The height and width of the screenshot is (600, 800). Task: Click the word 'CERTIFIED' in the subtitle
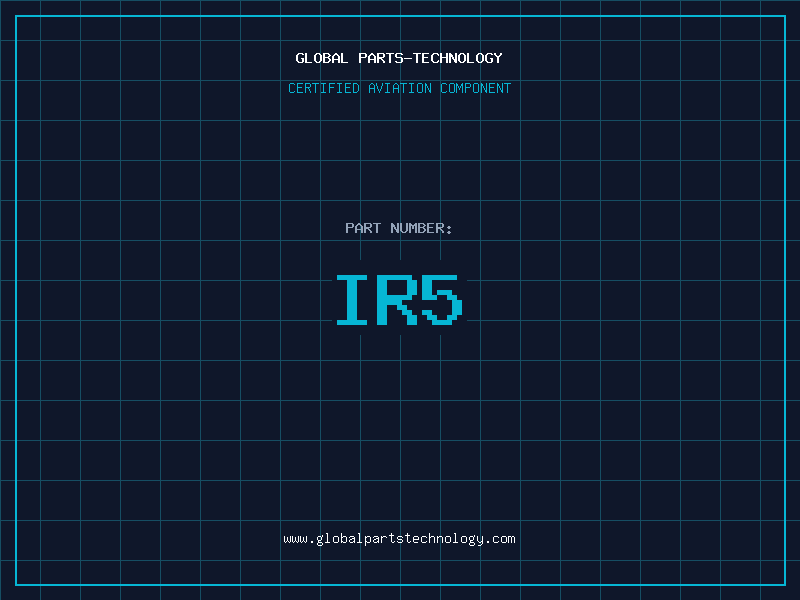324,88
